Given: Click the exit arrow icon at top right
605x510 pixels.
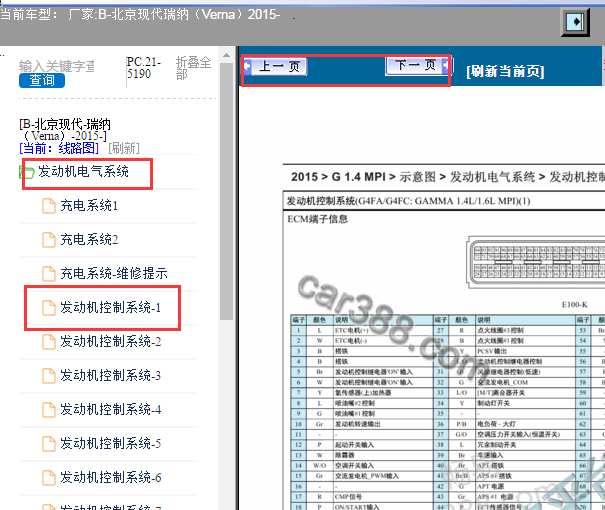Looking at the screenshot, I should pyautogui.click(x=575, y=22).
